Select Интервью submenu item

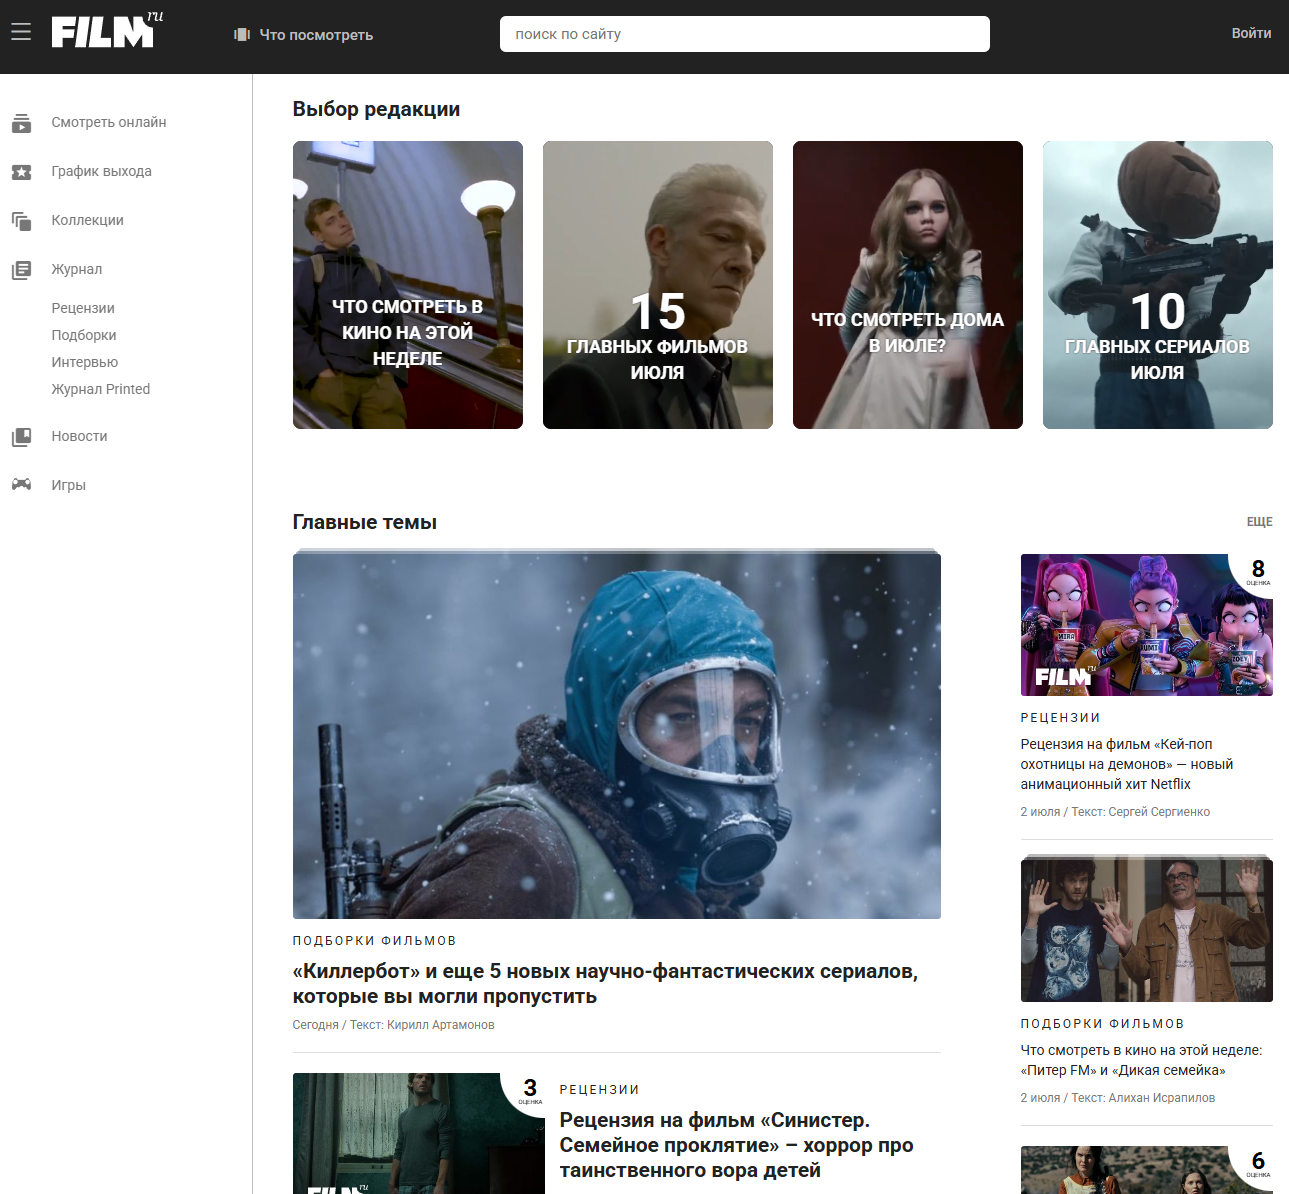[x=85, y=362]
